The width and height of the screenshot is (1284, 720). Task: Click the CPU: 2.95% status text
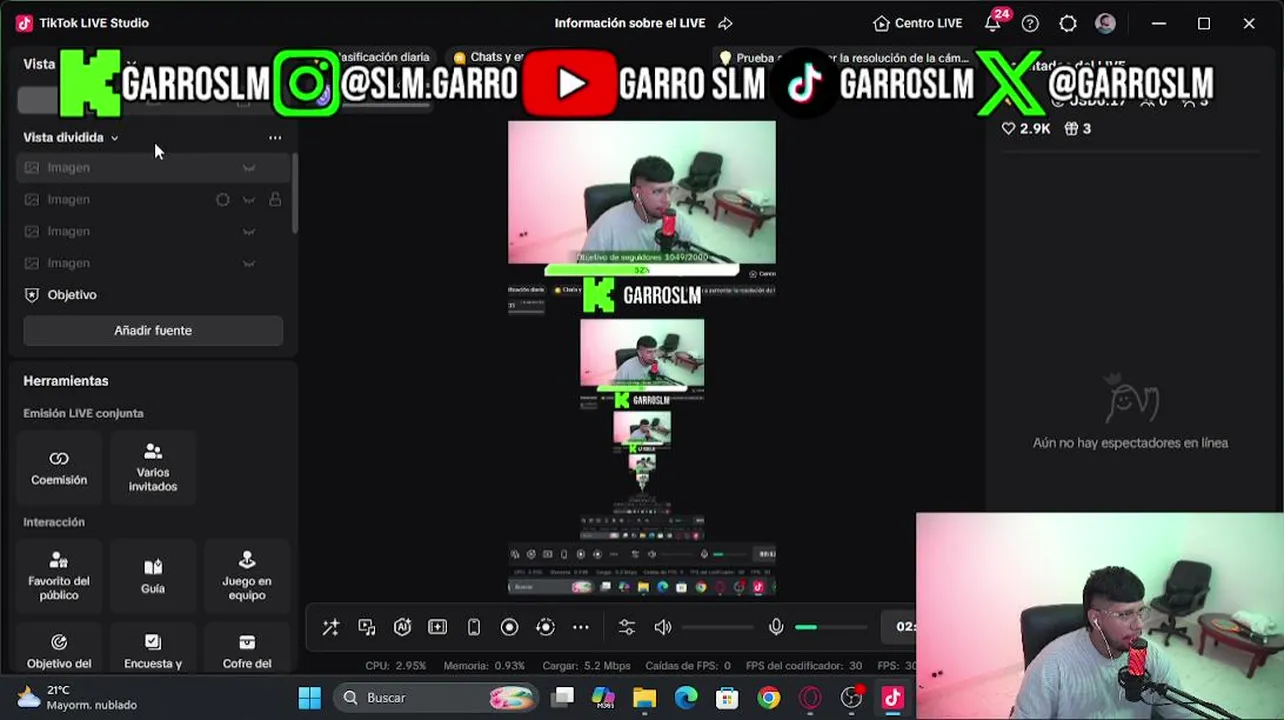[x=396, y=665]
